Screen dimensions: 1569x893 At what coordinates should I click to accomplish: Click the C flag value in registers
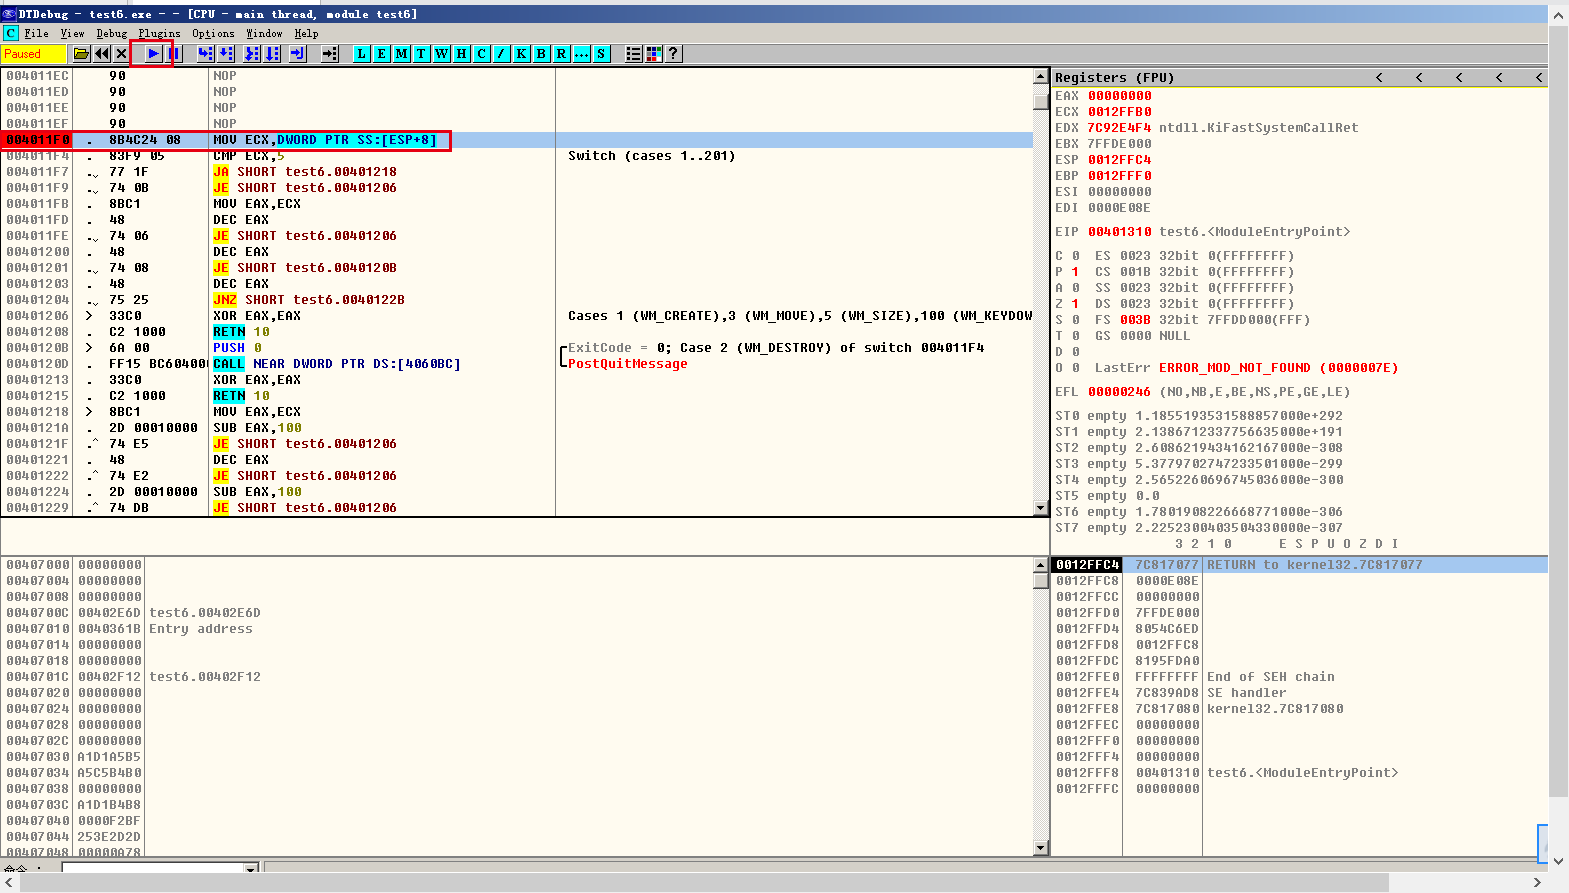(1075, 256)
